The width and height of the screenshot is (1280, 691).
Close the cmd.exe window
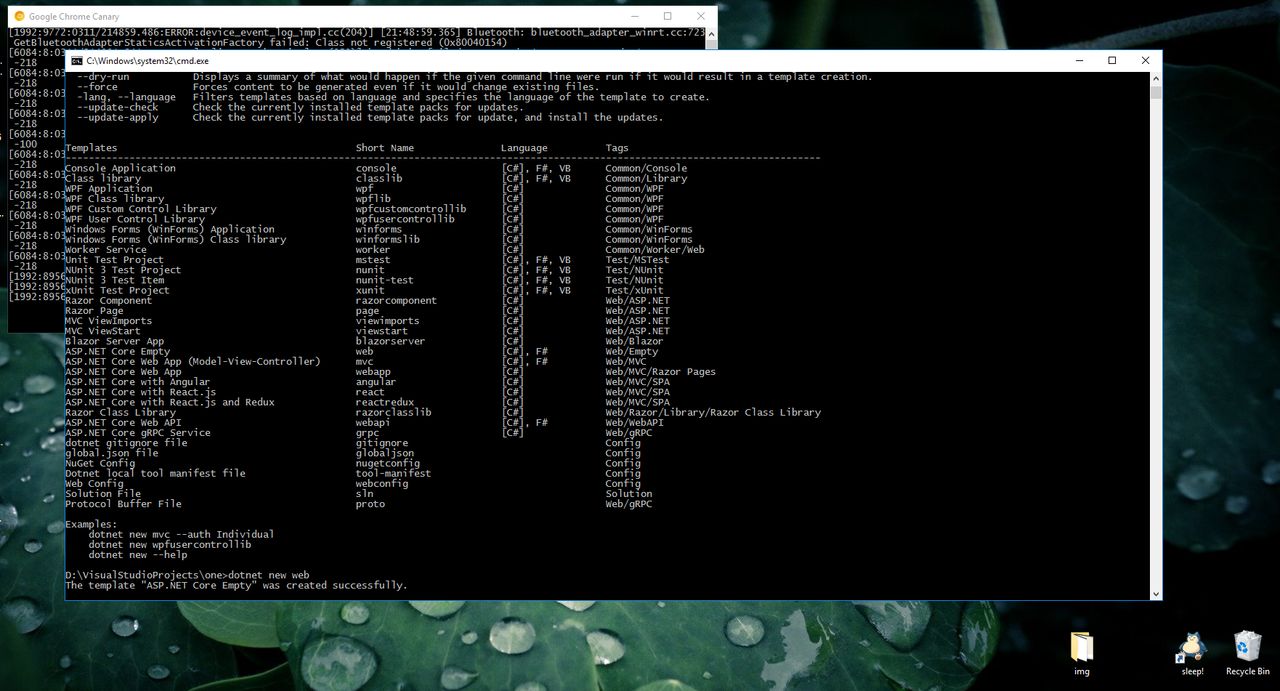tap(1146, 60)
